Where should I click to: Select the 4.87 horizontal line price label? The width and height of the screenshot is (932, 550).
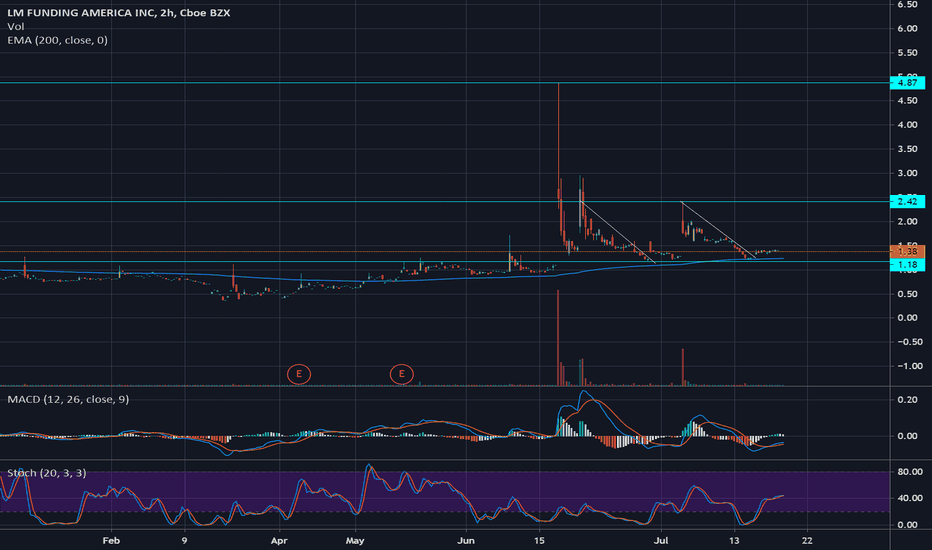907,83
